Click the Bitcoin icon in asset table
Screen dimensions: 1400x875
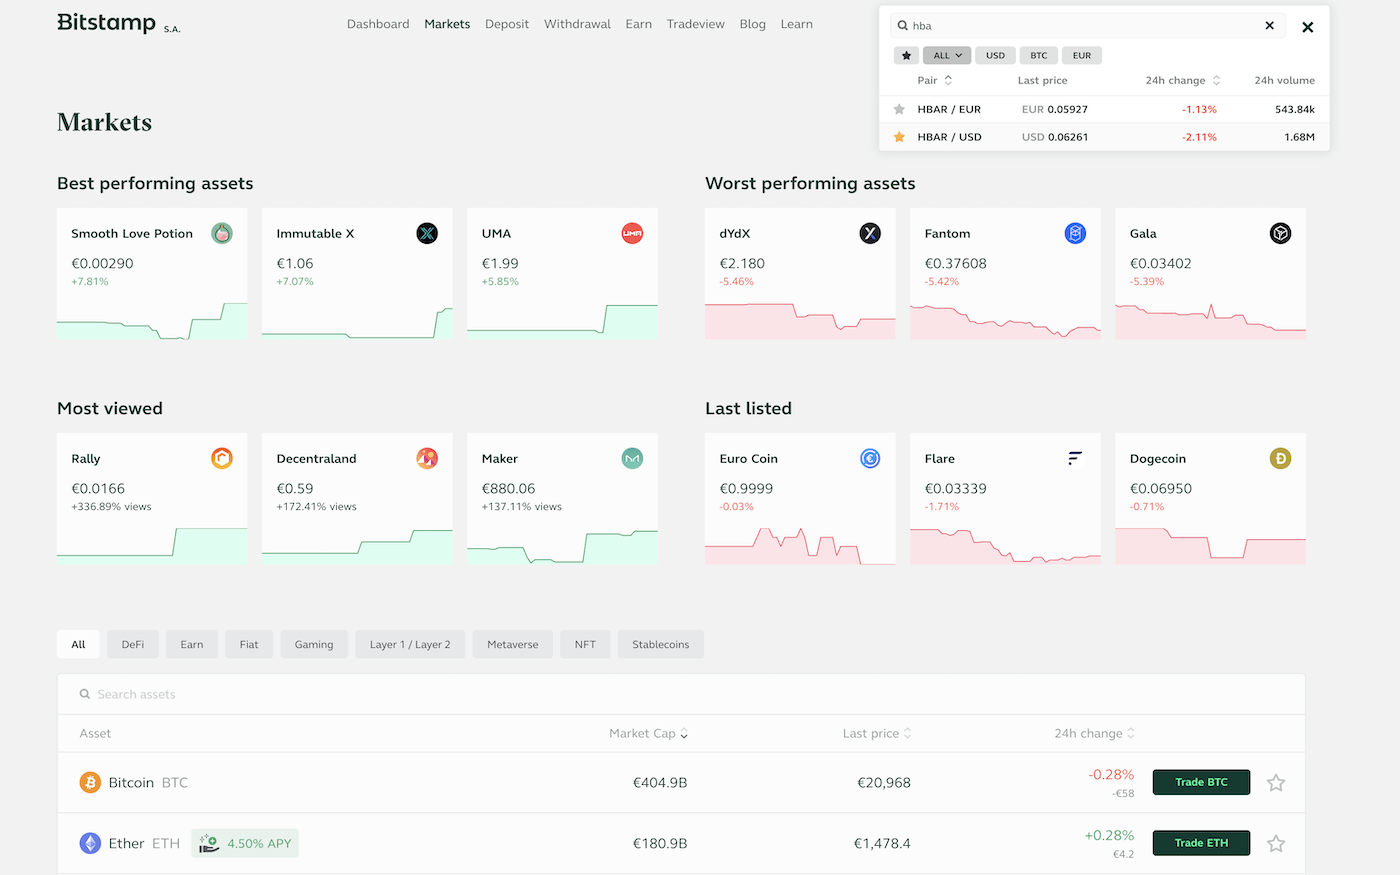coord(90,783)
